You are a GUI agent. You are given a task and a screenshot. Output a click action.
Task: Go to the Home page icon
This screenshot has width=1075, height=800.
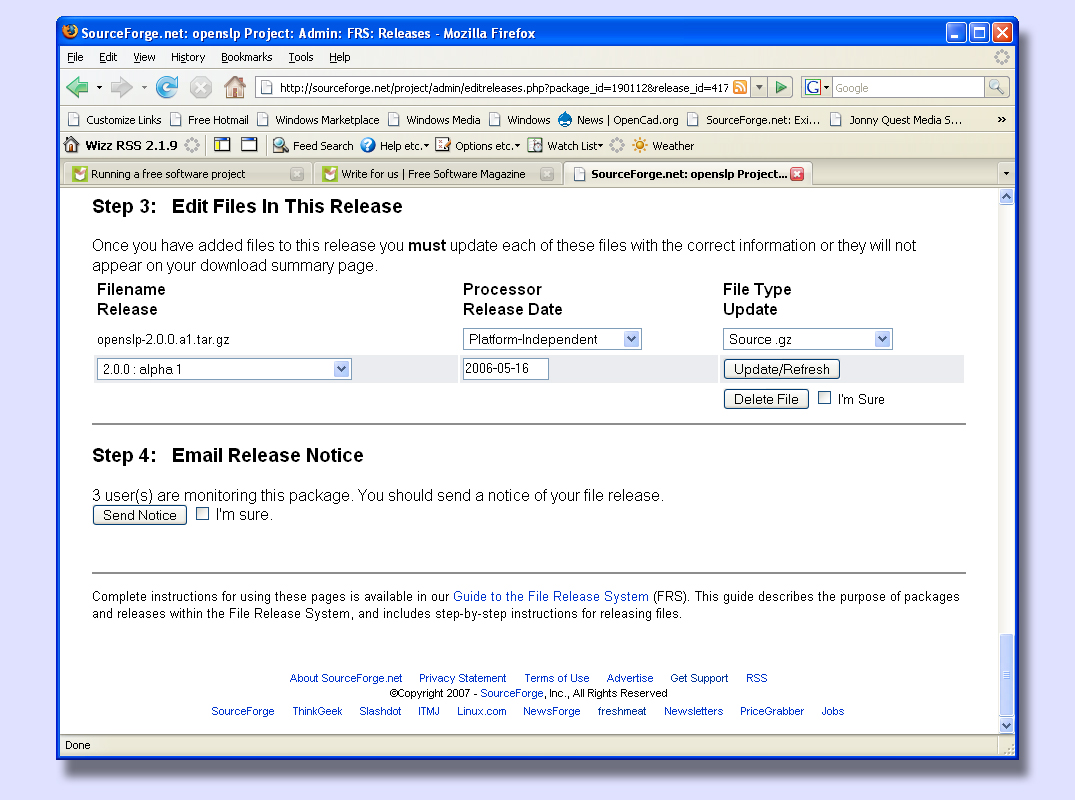click(234, 87)
